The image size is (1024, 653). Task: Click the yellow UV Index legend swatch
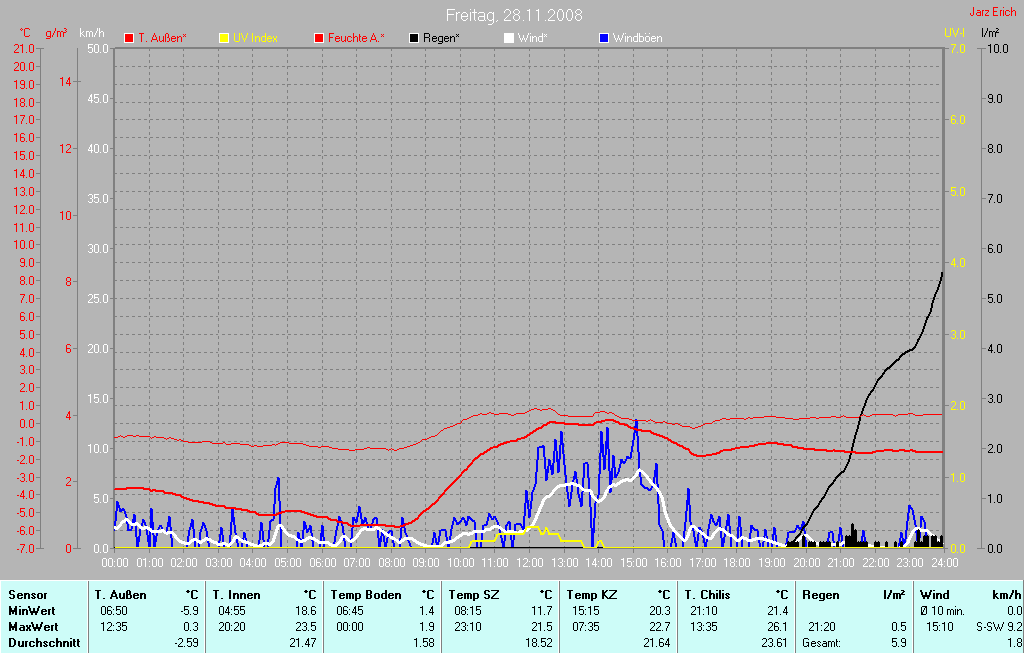224,39
